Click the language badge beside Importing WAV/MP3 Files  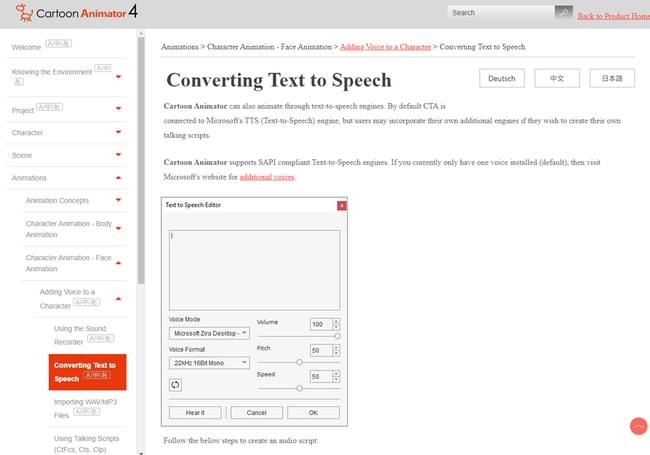87,411
